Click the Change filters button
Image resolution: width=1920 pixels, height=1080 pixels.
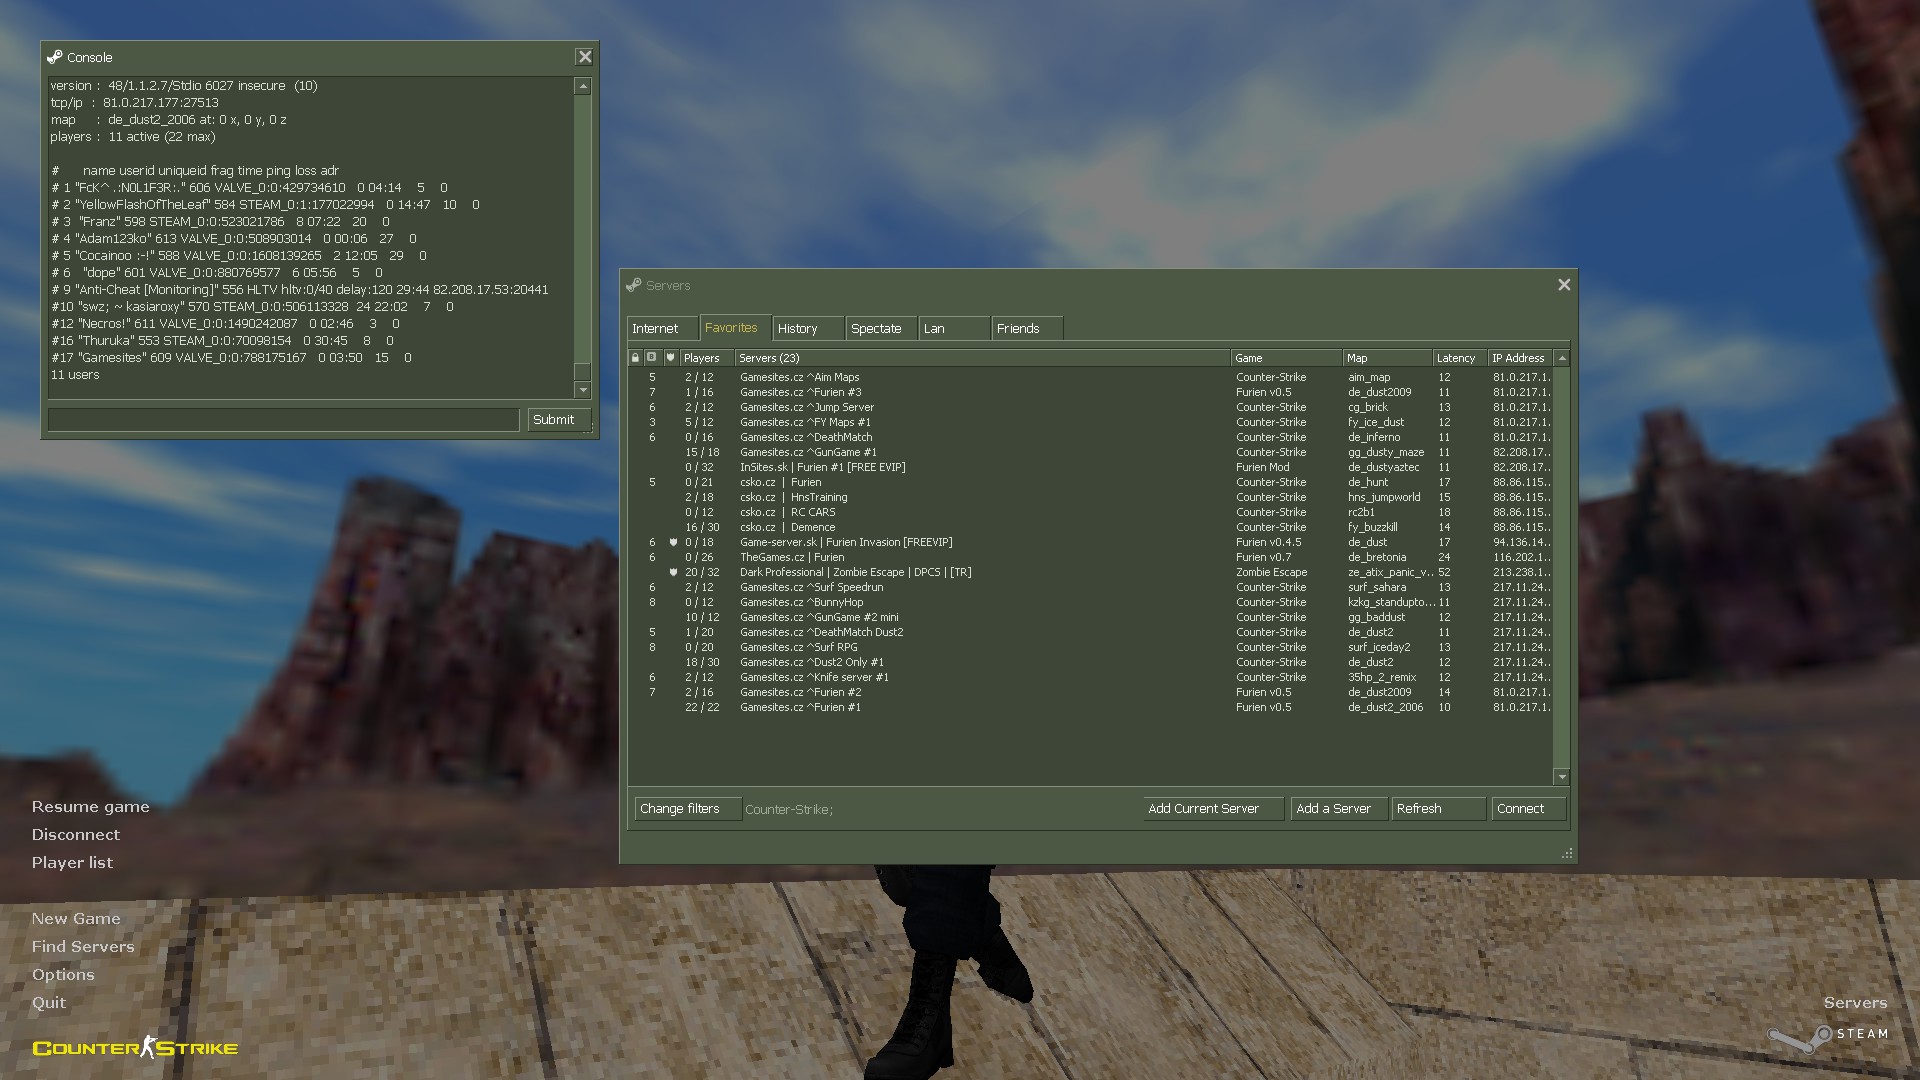coord(688,808)
